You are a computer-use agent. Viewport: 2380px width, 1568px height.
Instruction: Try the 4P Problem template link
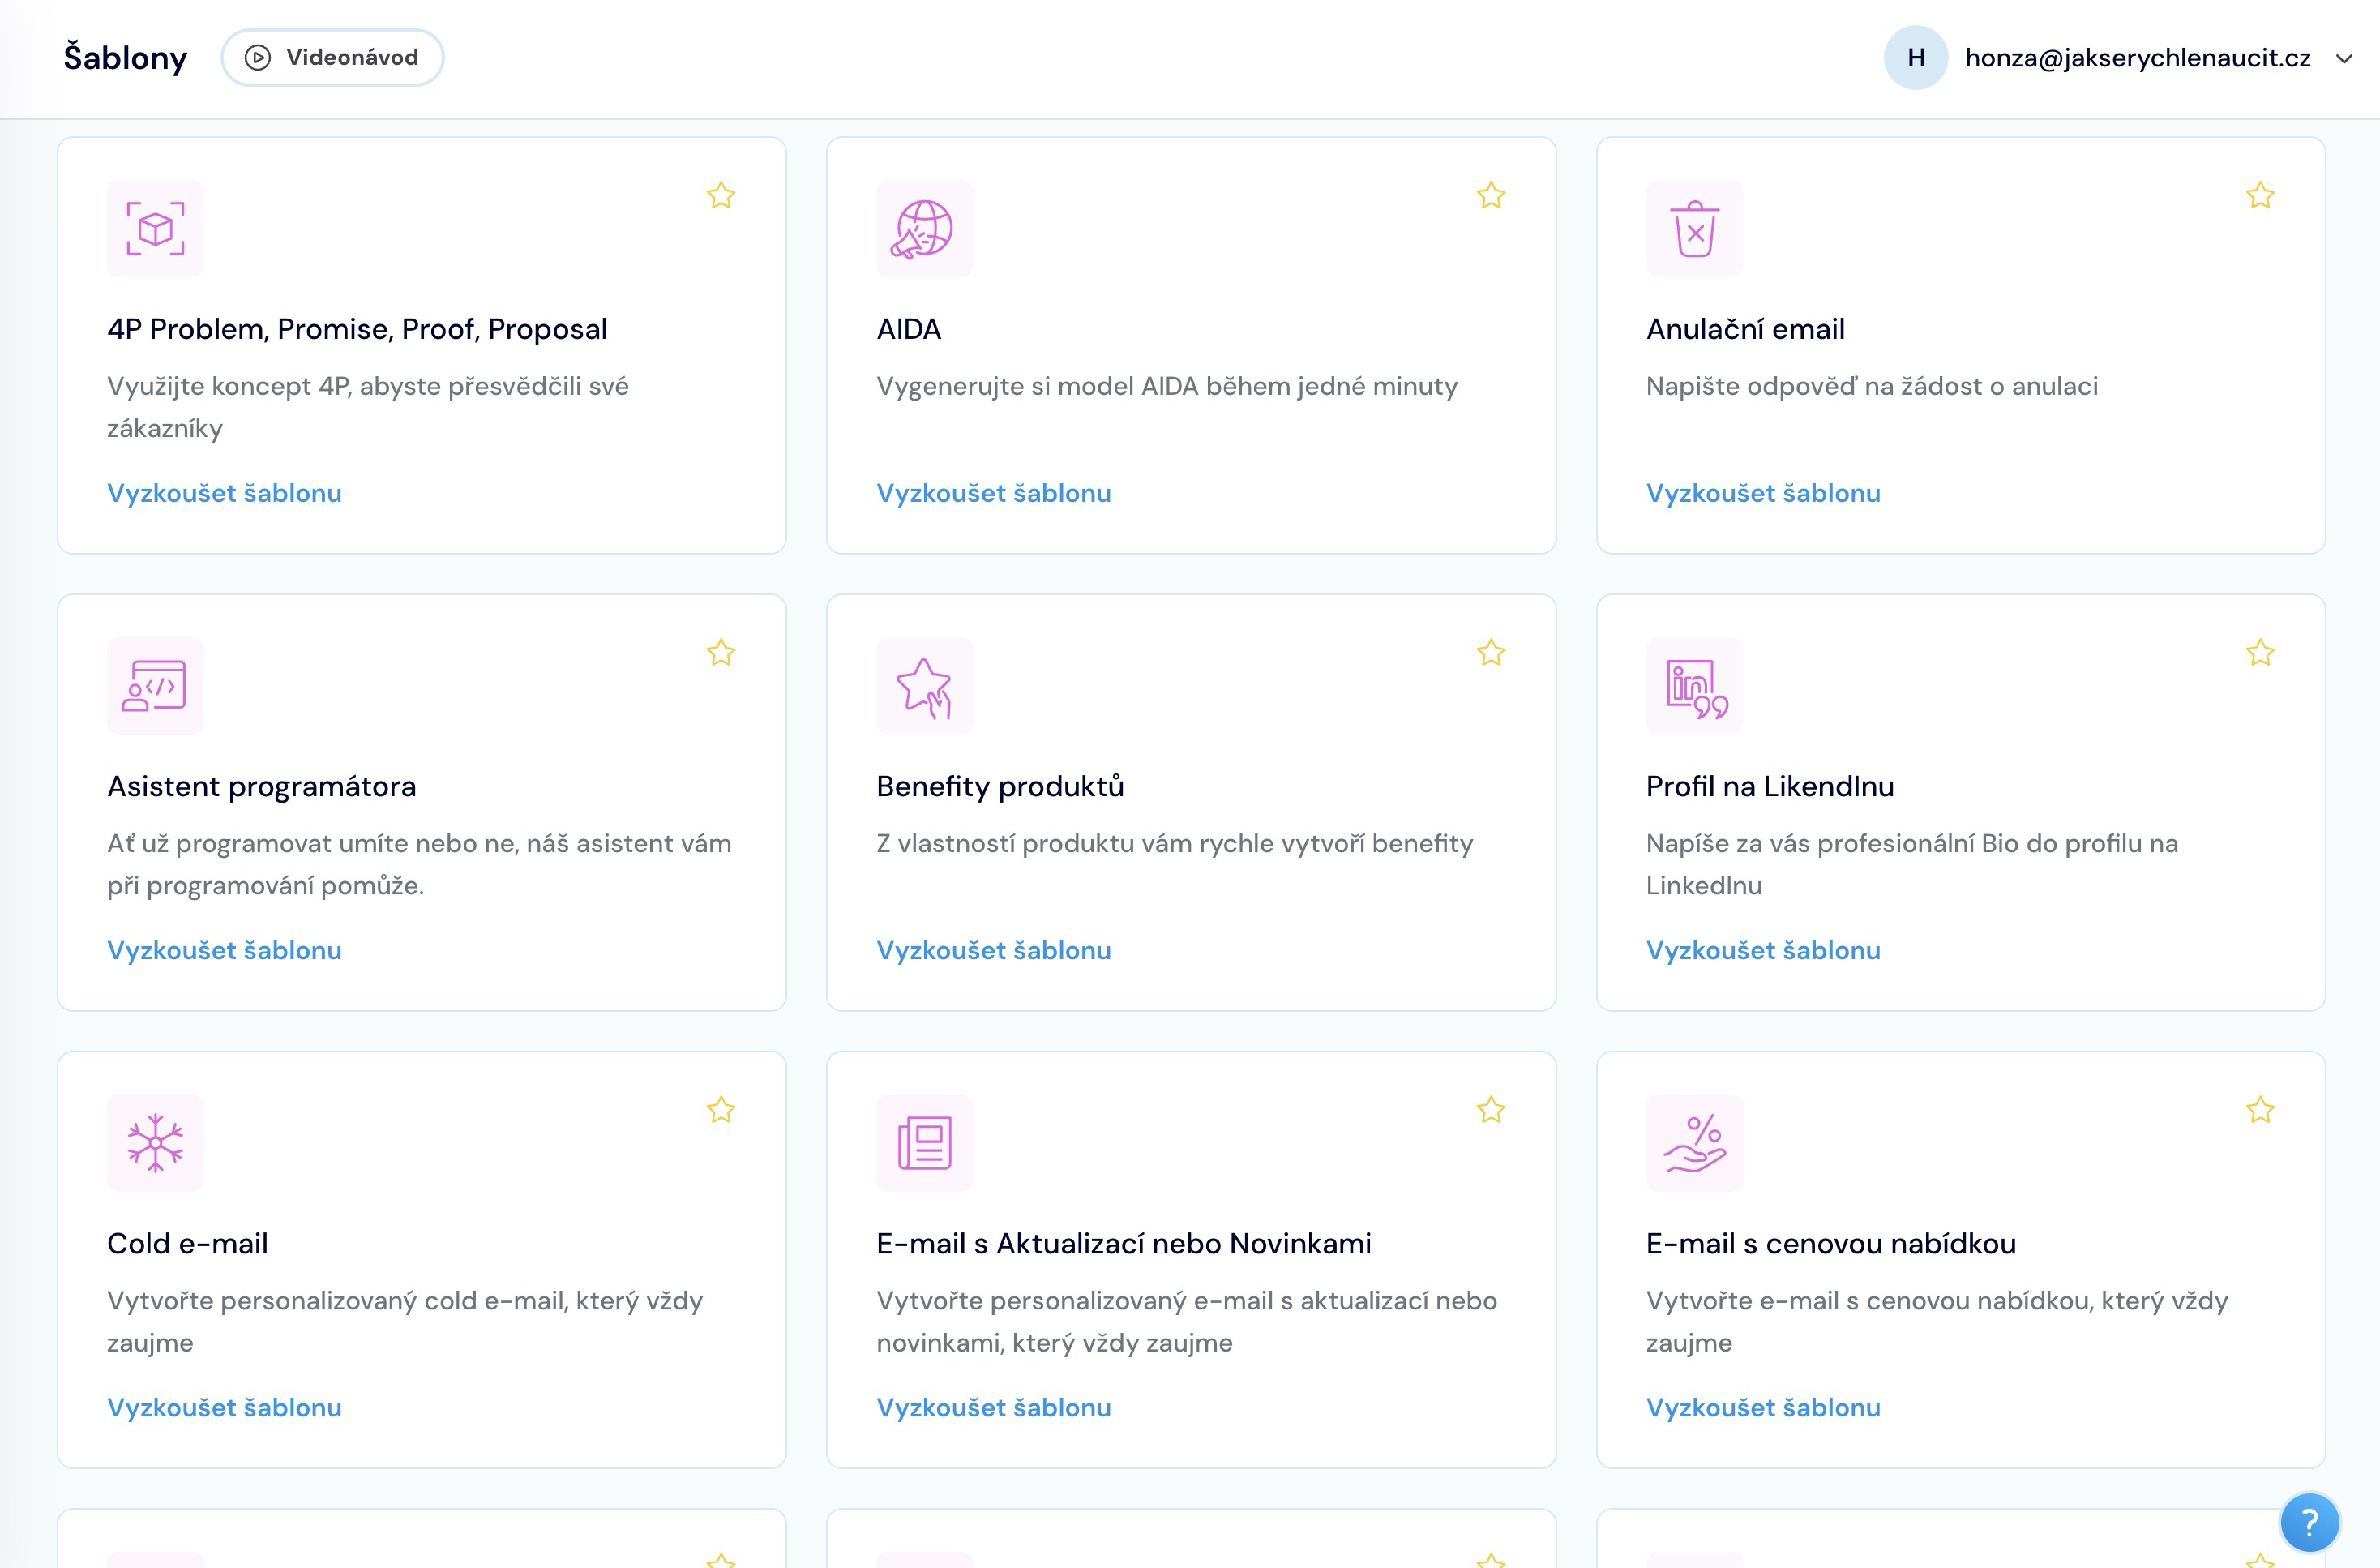tap(224, 493)
